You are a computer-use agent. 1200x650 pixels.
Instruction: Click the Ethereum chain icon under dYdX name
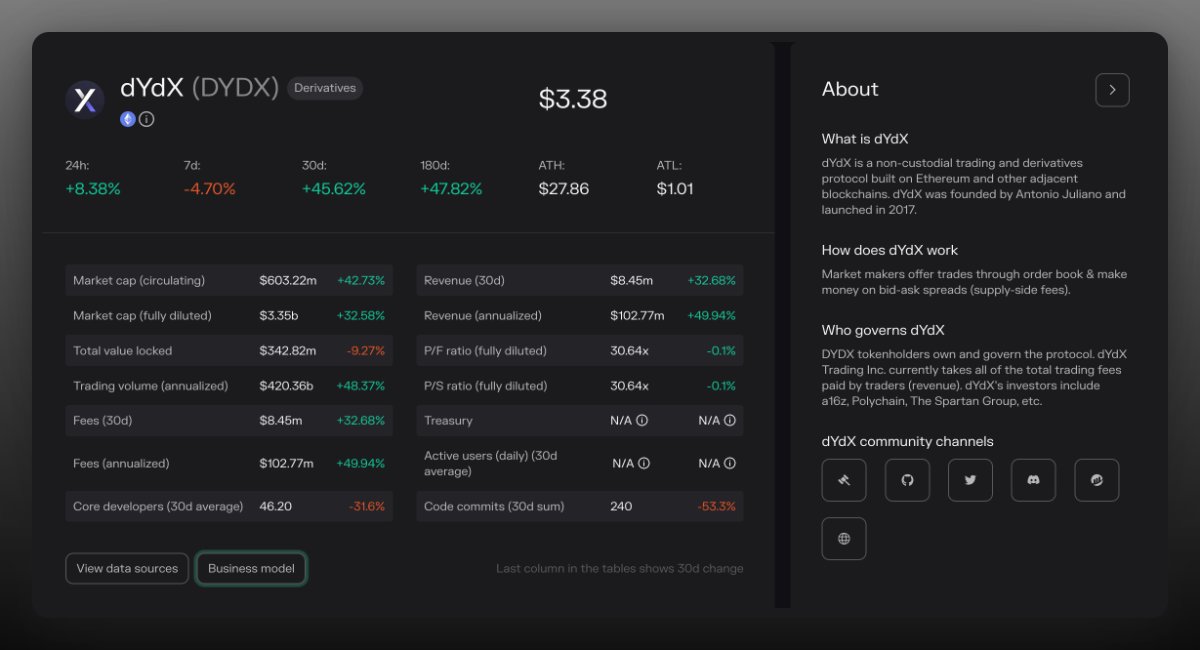(128, 119)
